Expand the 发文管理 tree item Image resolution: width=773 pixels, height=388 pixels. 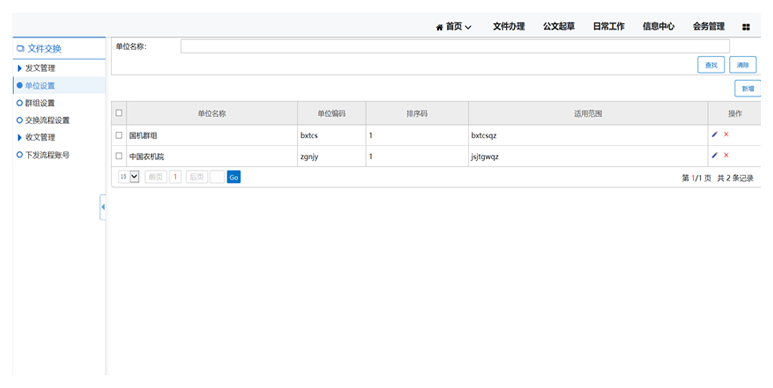click(x=19, y=69)
